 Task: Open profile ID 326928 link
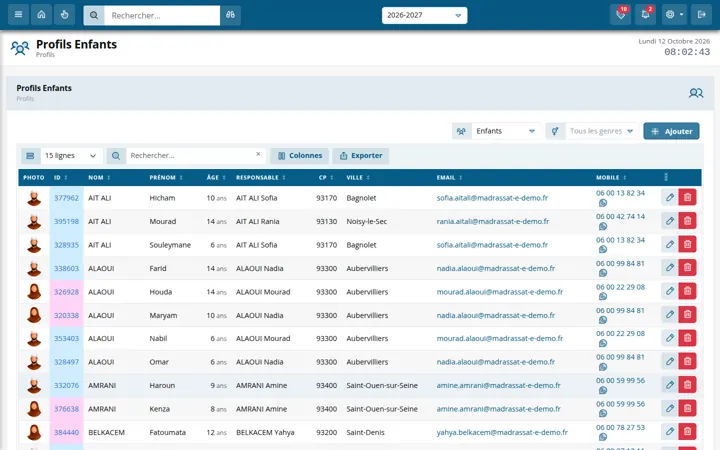click(x=67, y=292)
